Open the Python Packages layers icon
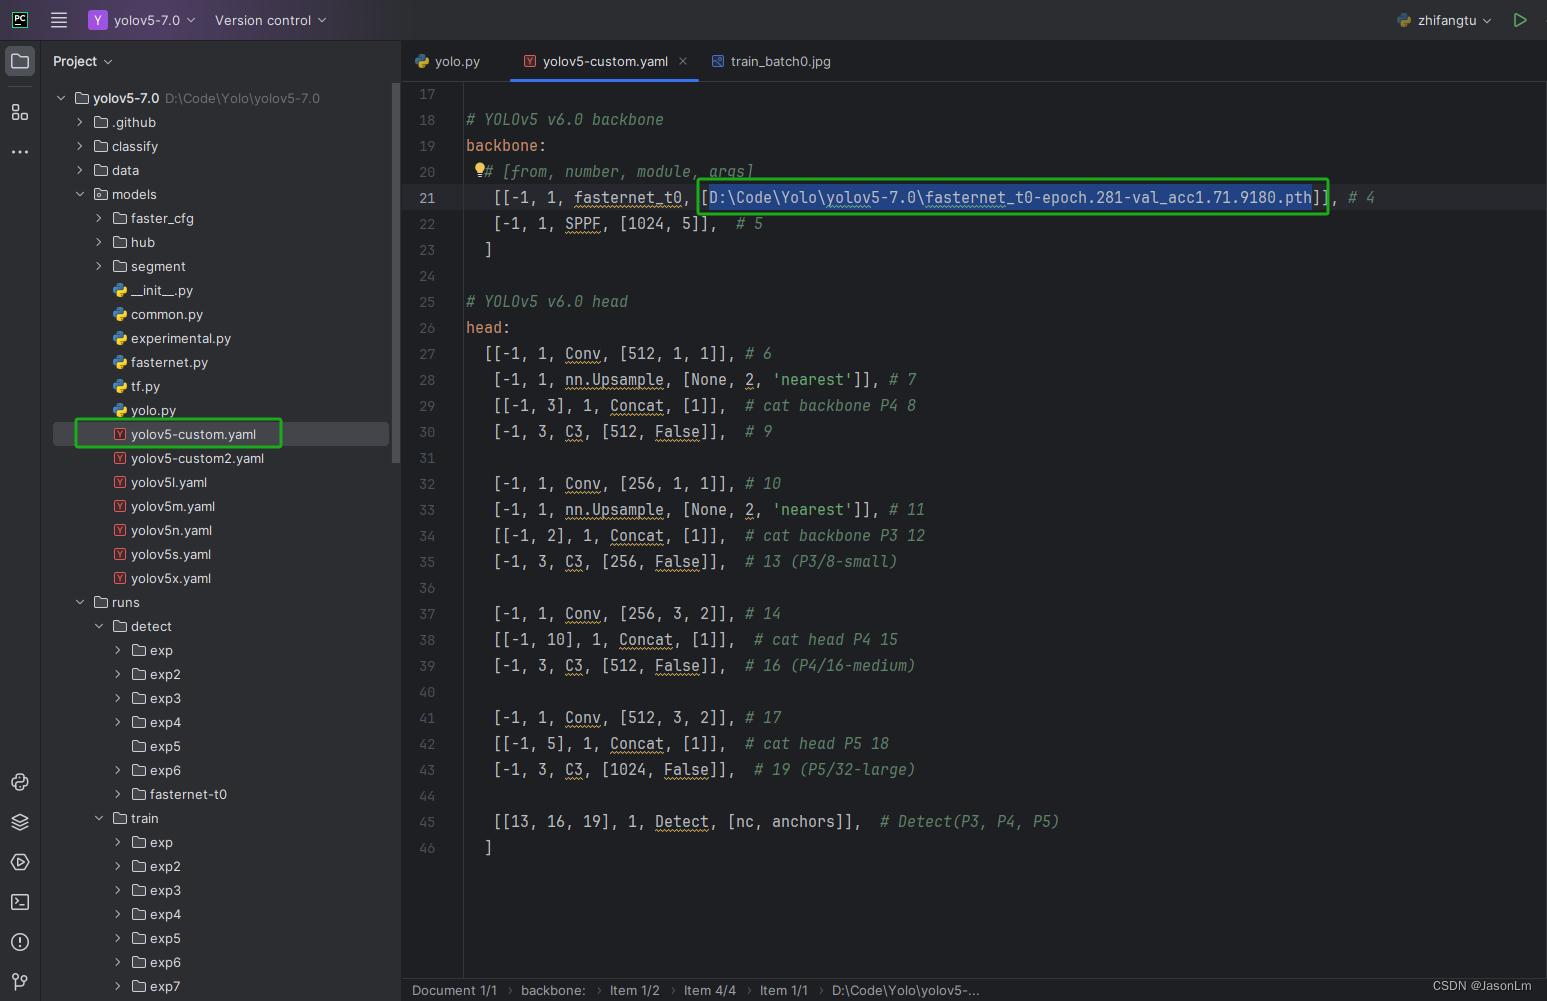The width and height of the screenshot is (1547, 1001). pos(20,822)
